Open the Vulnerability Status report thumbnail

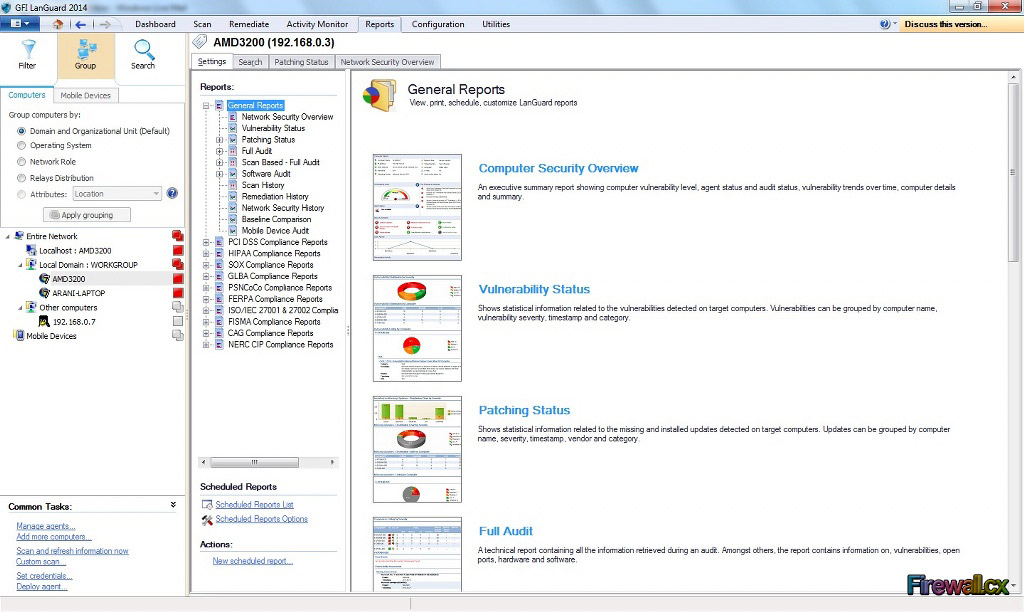click(417, 328)
